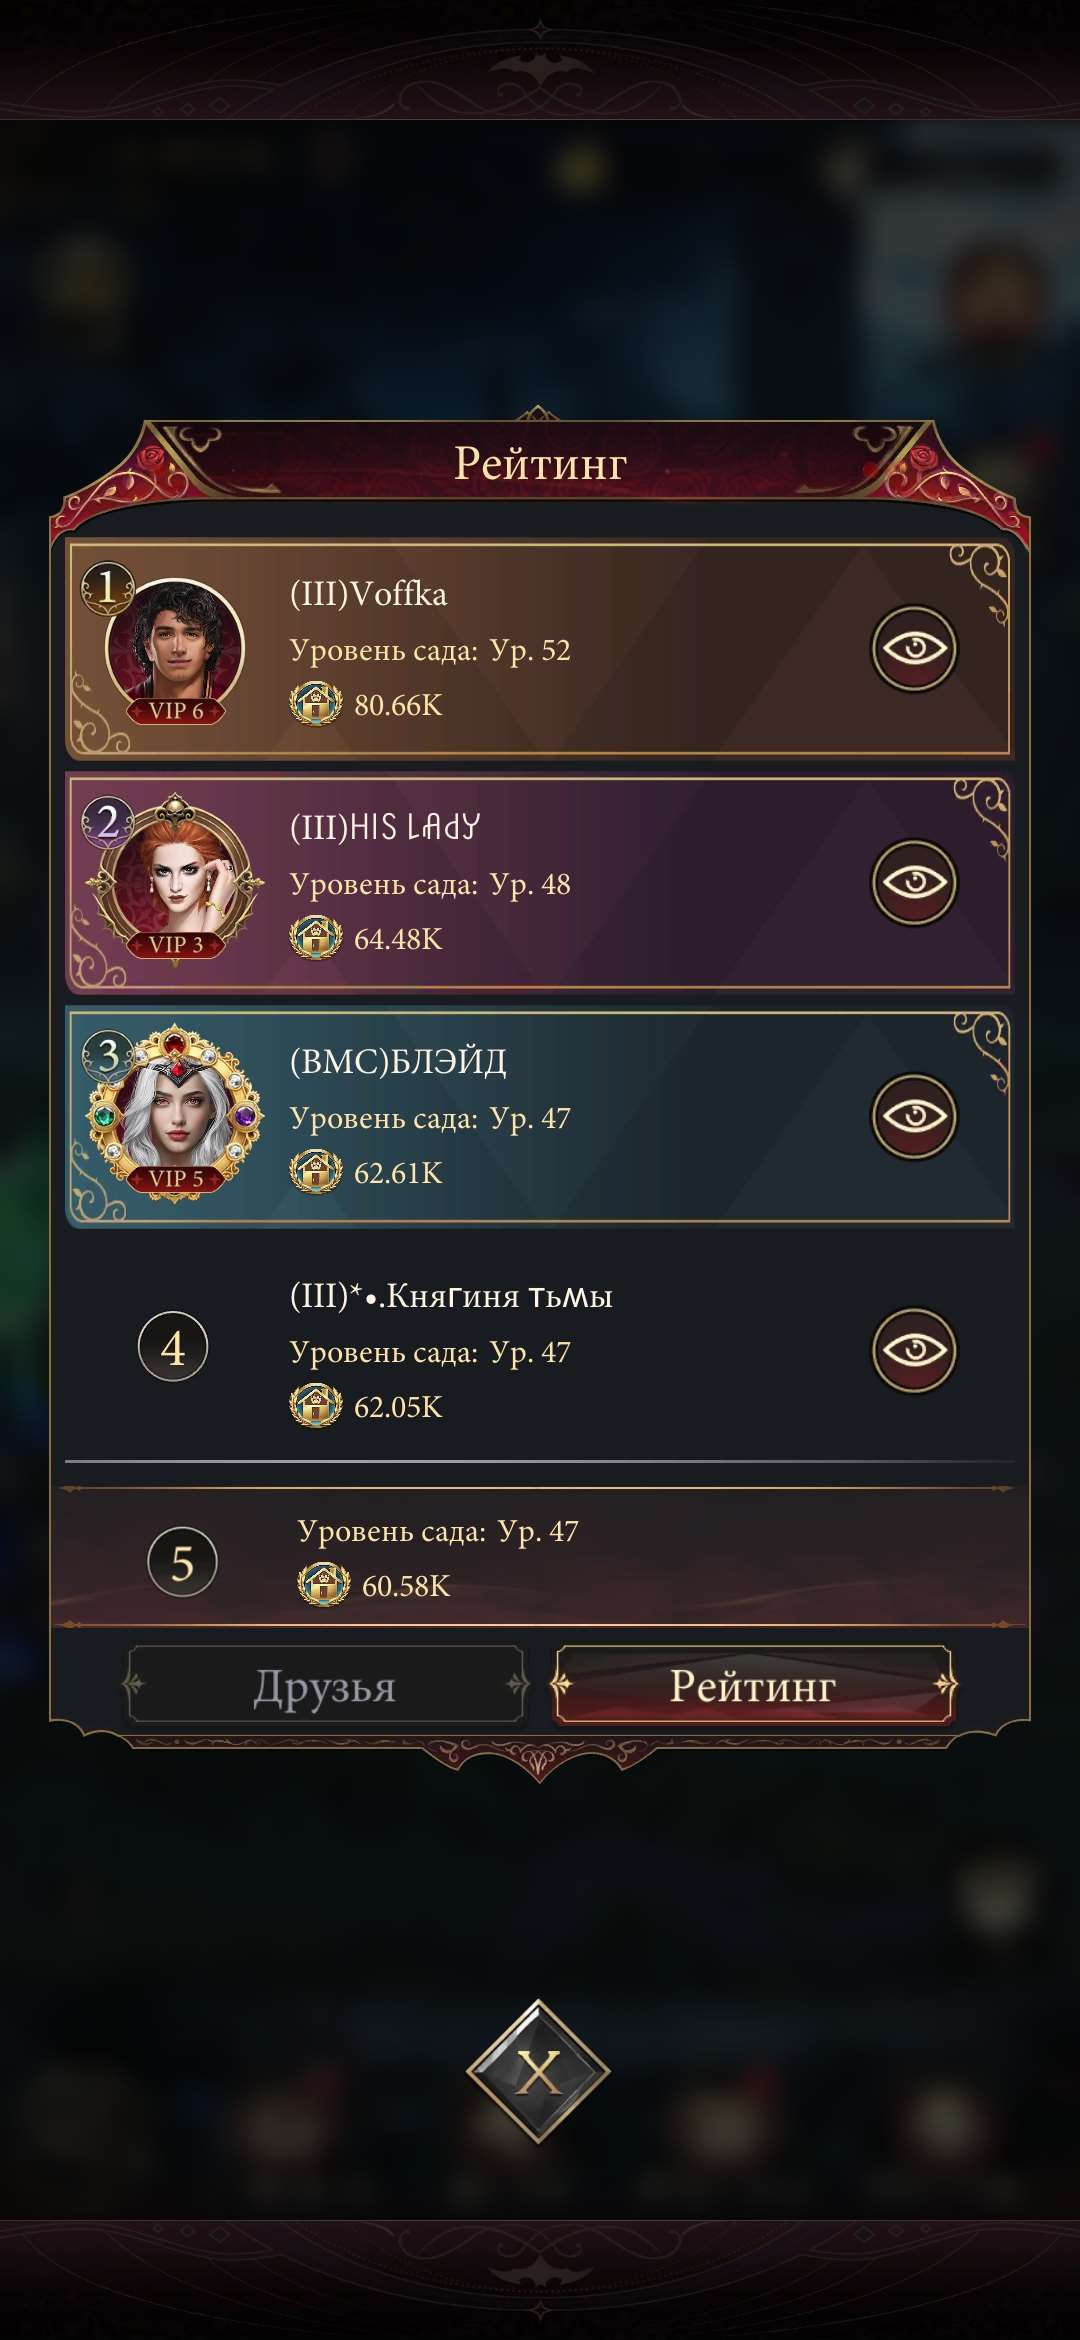1080x2340 pixels.
Task: Switch to the Друзья tab
Action: click(325, 1685)
